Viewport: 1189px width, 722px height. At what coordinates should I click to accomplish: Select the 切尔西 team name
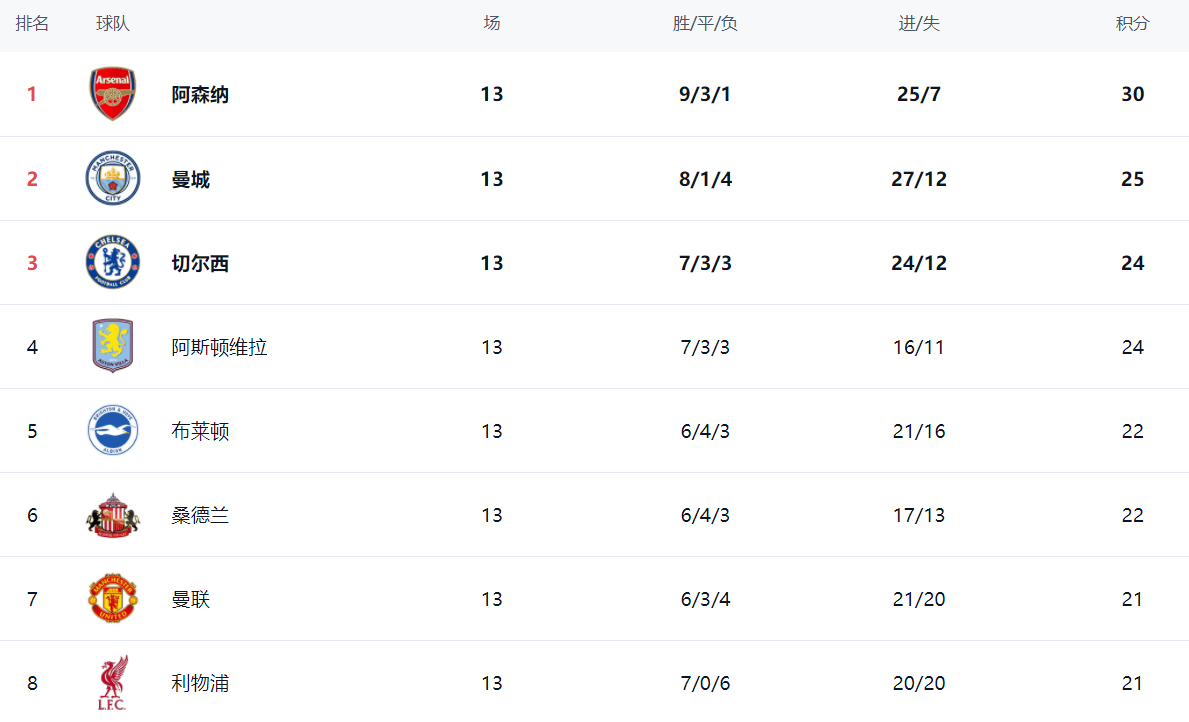tap(200, 264)
